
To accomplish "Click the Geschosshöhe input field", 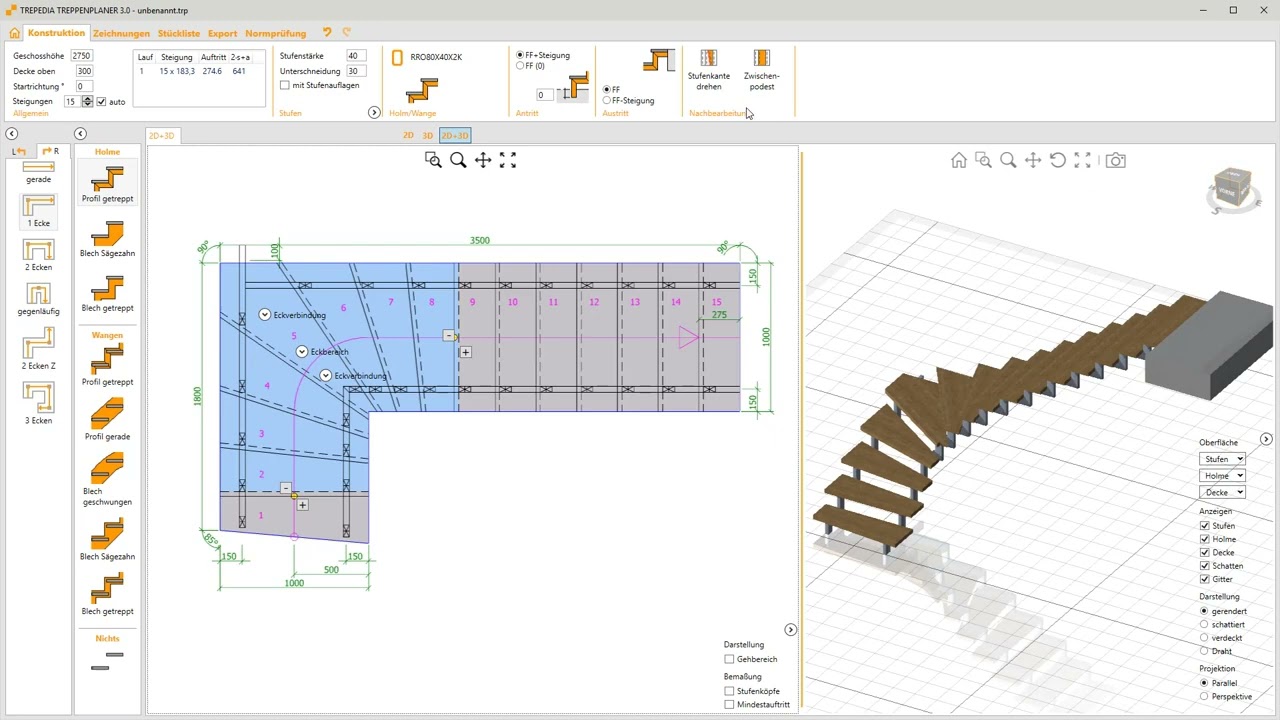I will click(x=81, y=56).
